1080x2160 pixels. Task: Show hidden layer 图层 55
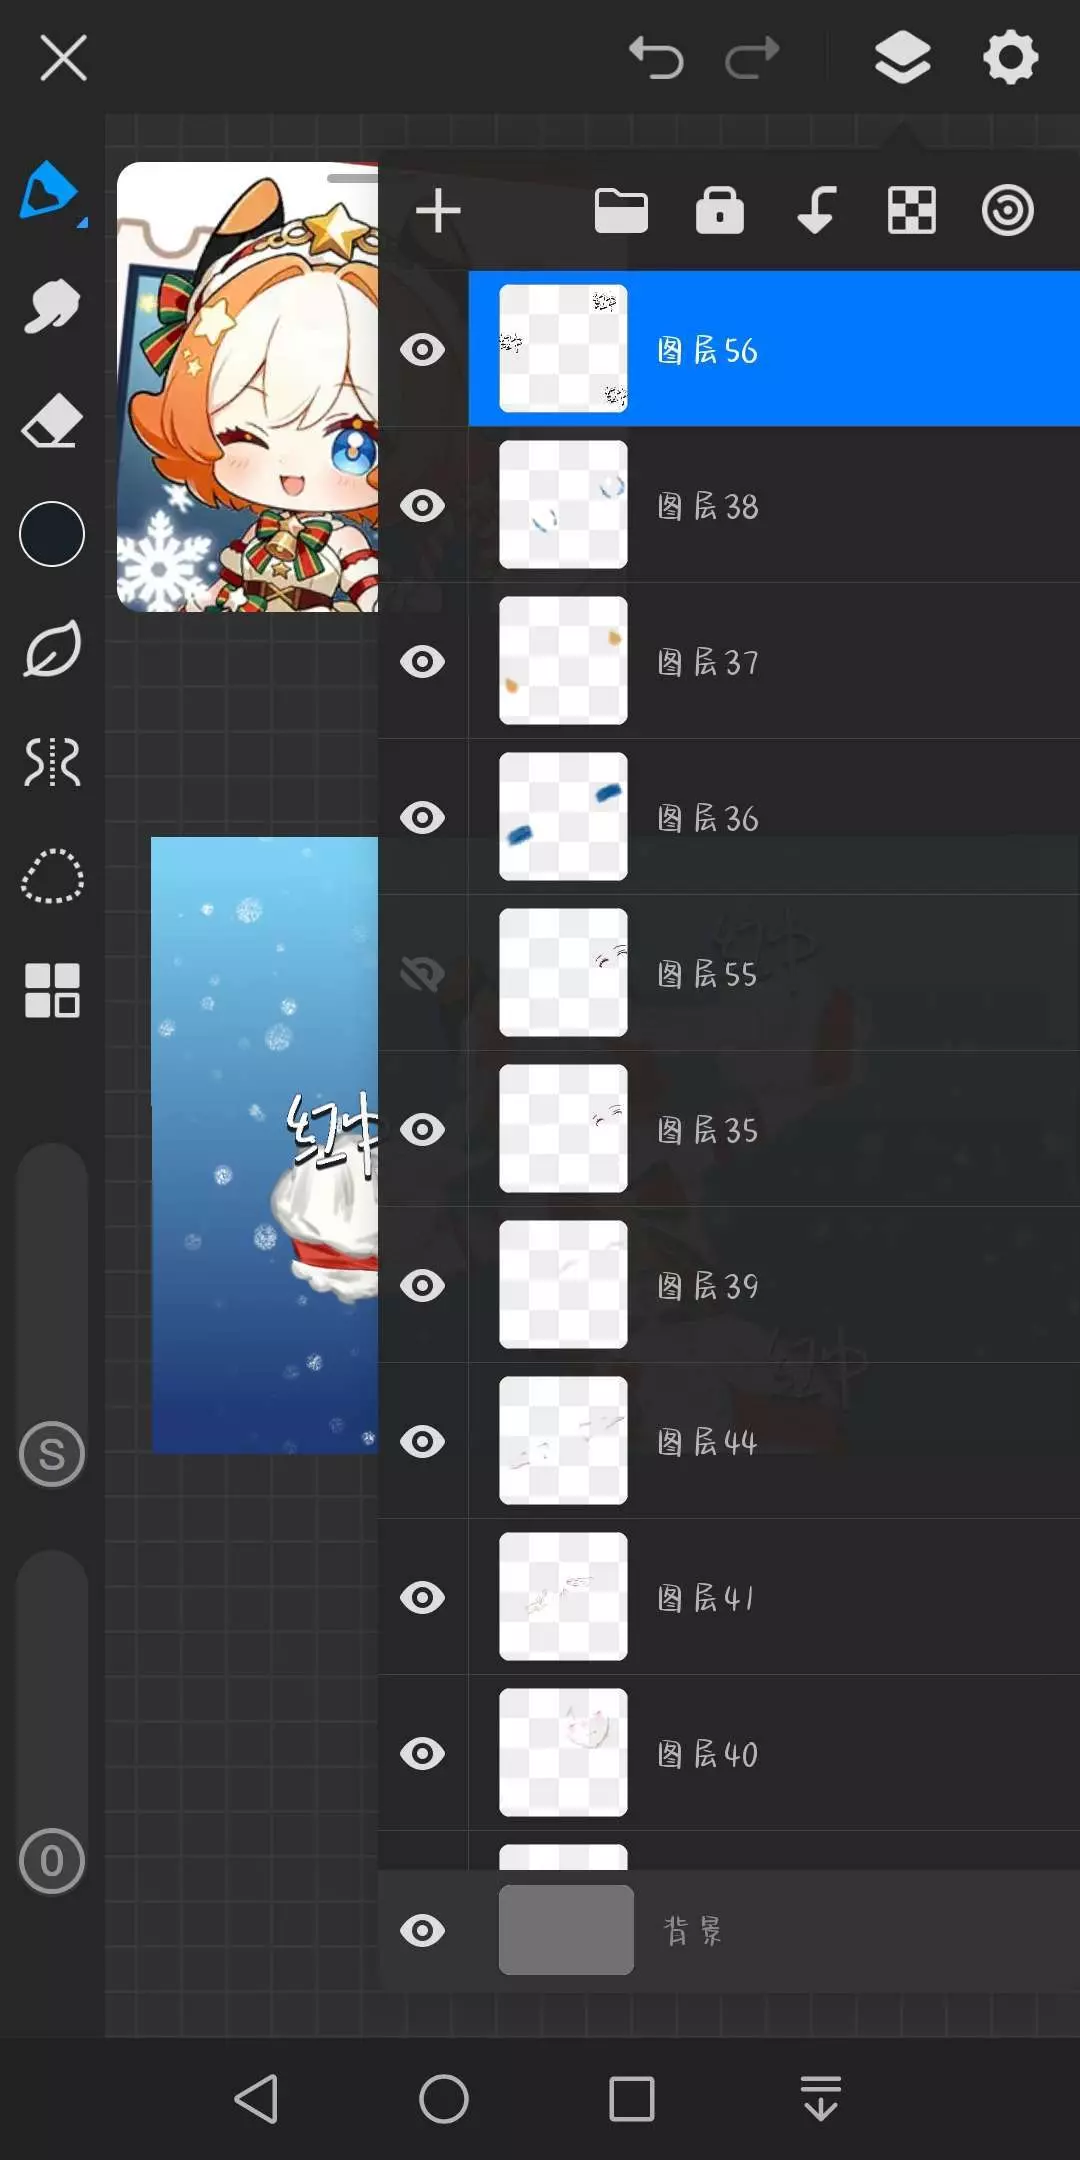[x=422, y=974]
